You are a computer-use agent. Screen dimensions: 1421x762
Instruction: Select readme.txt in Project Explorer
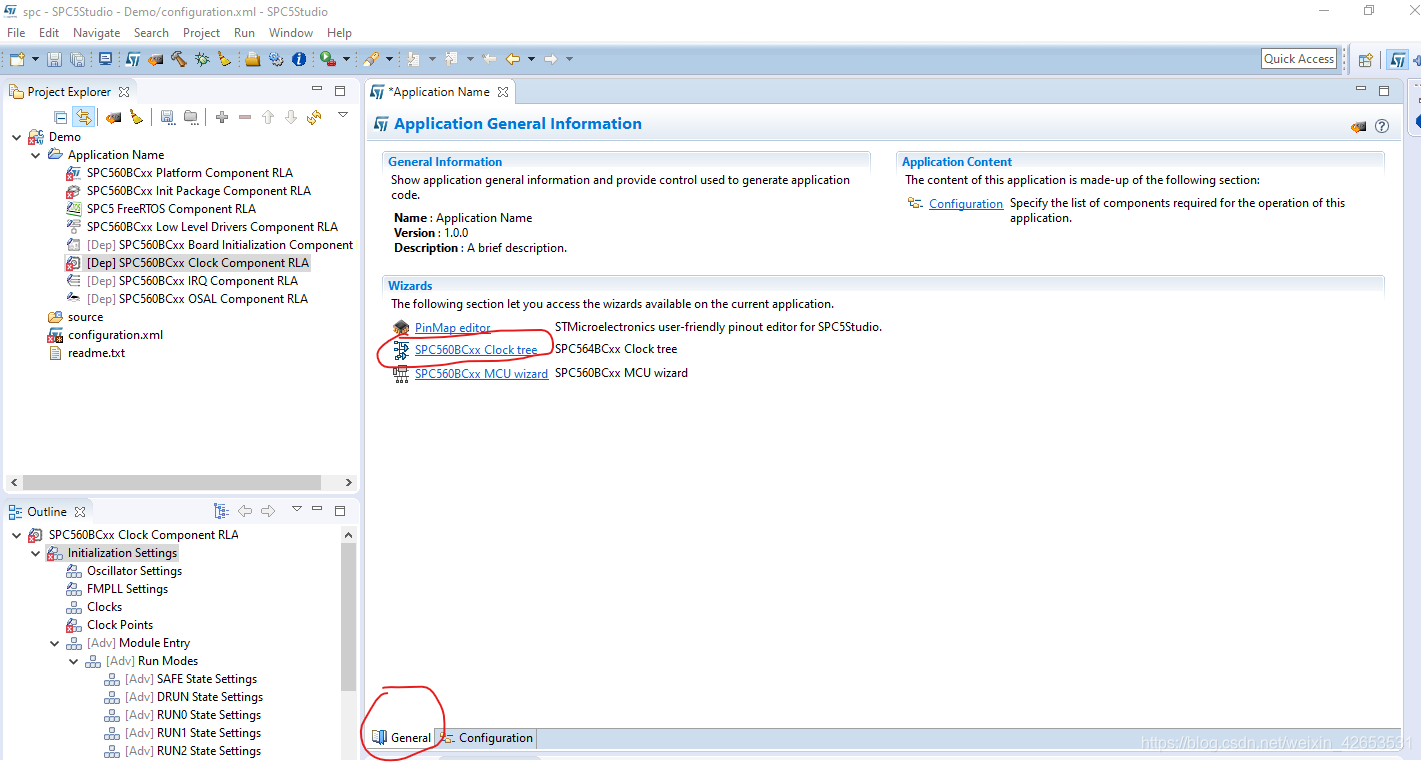point(96,353)
